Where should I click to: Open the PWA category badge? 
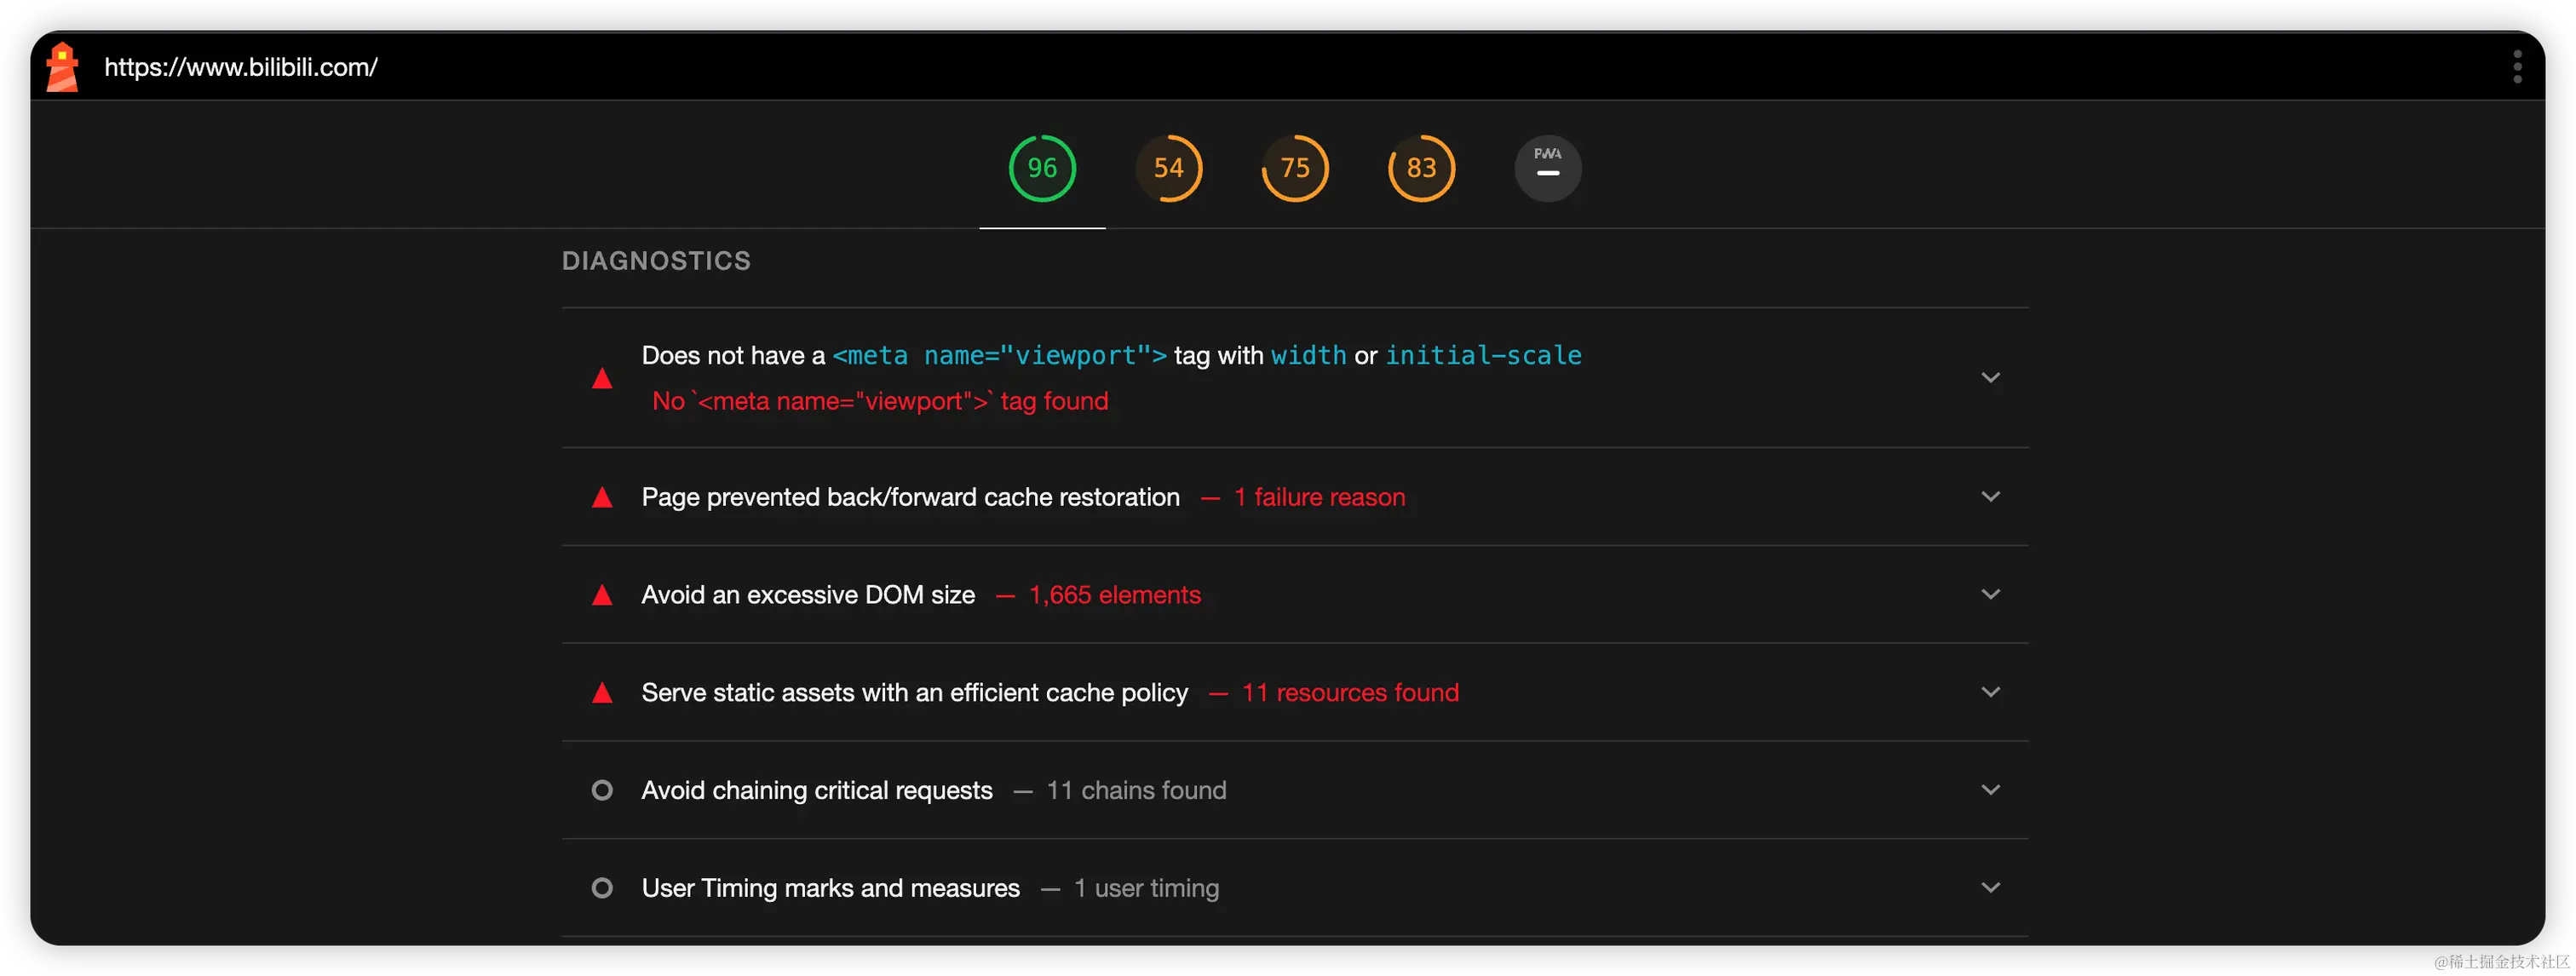1547,168
